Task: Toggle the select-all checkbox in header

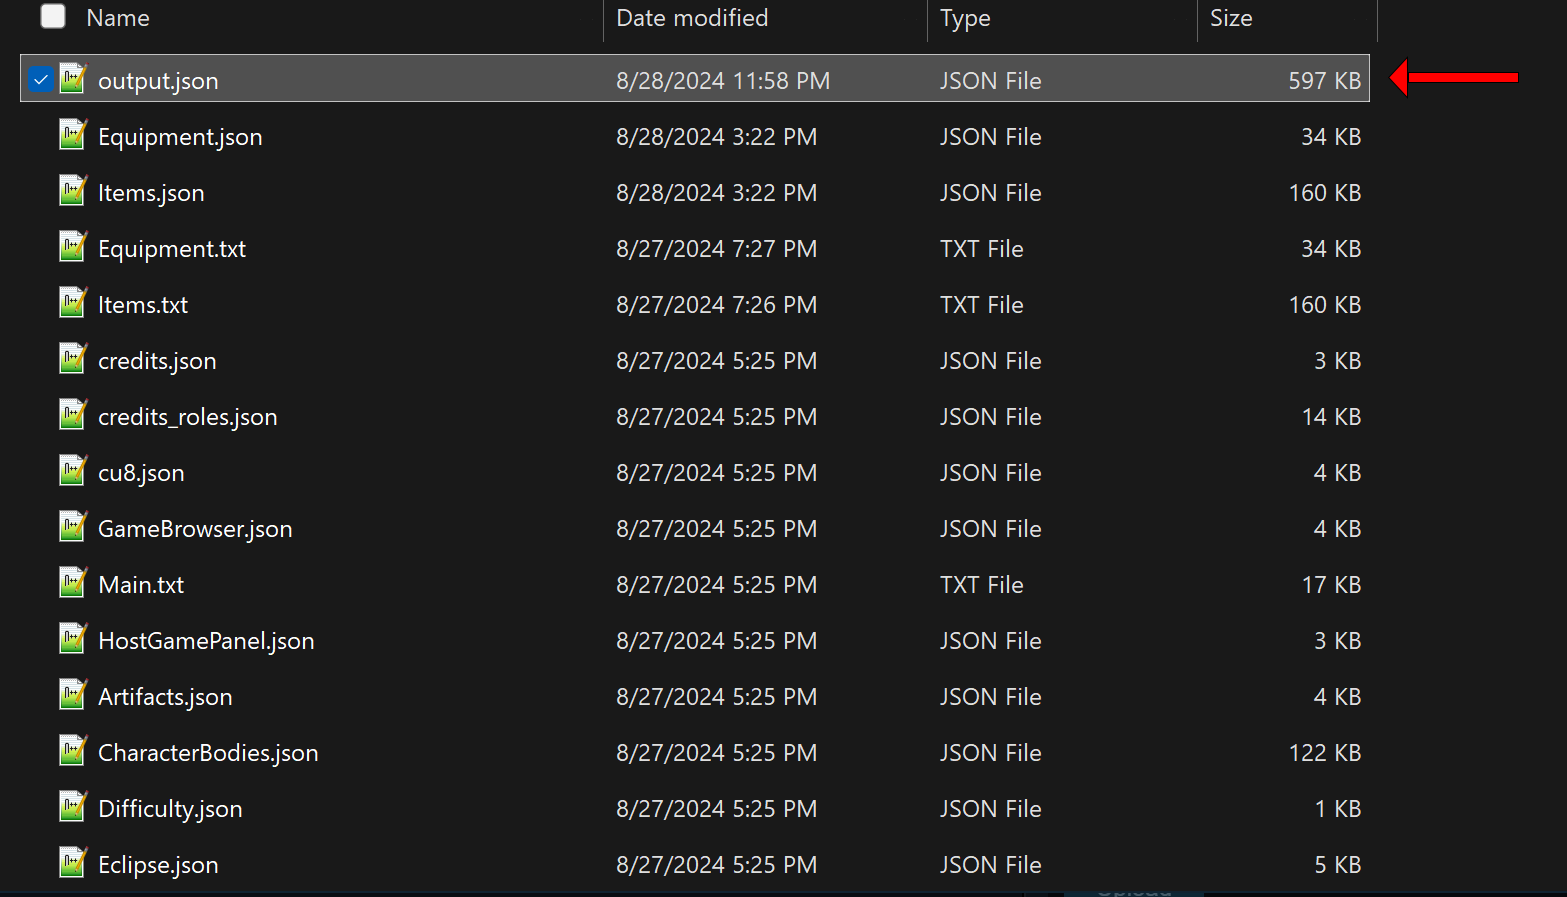Action: point(53,16)
